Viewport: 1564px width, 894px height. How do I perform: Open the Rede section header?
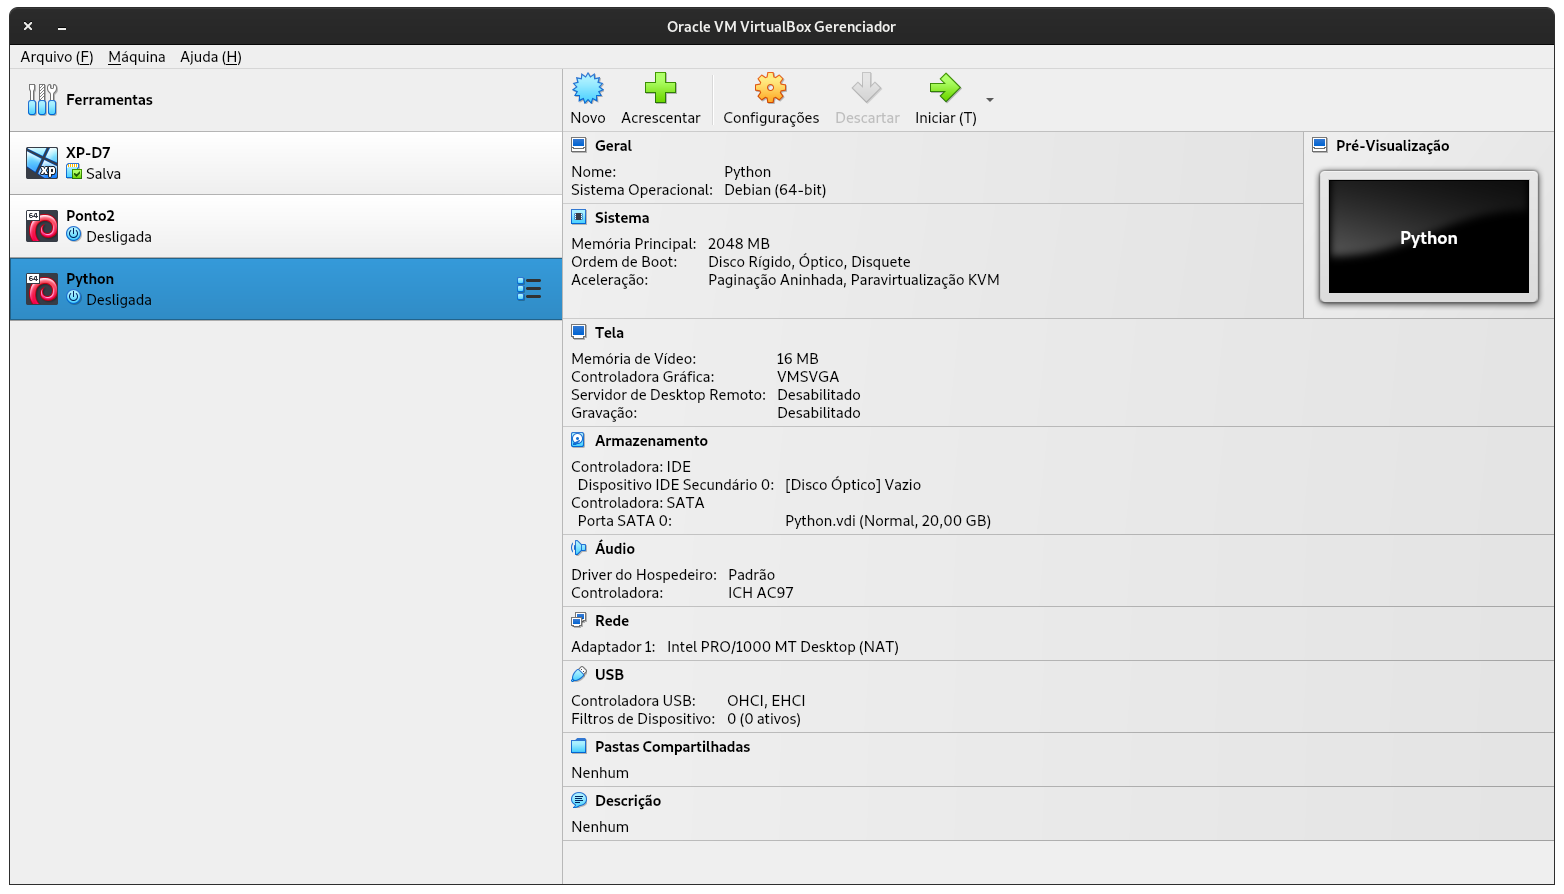pyautogui.click(x=612, y=621)
